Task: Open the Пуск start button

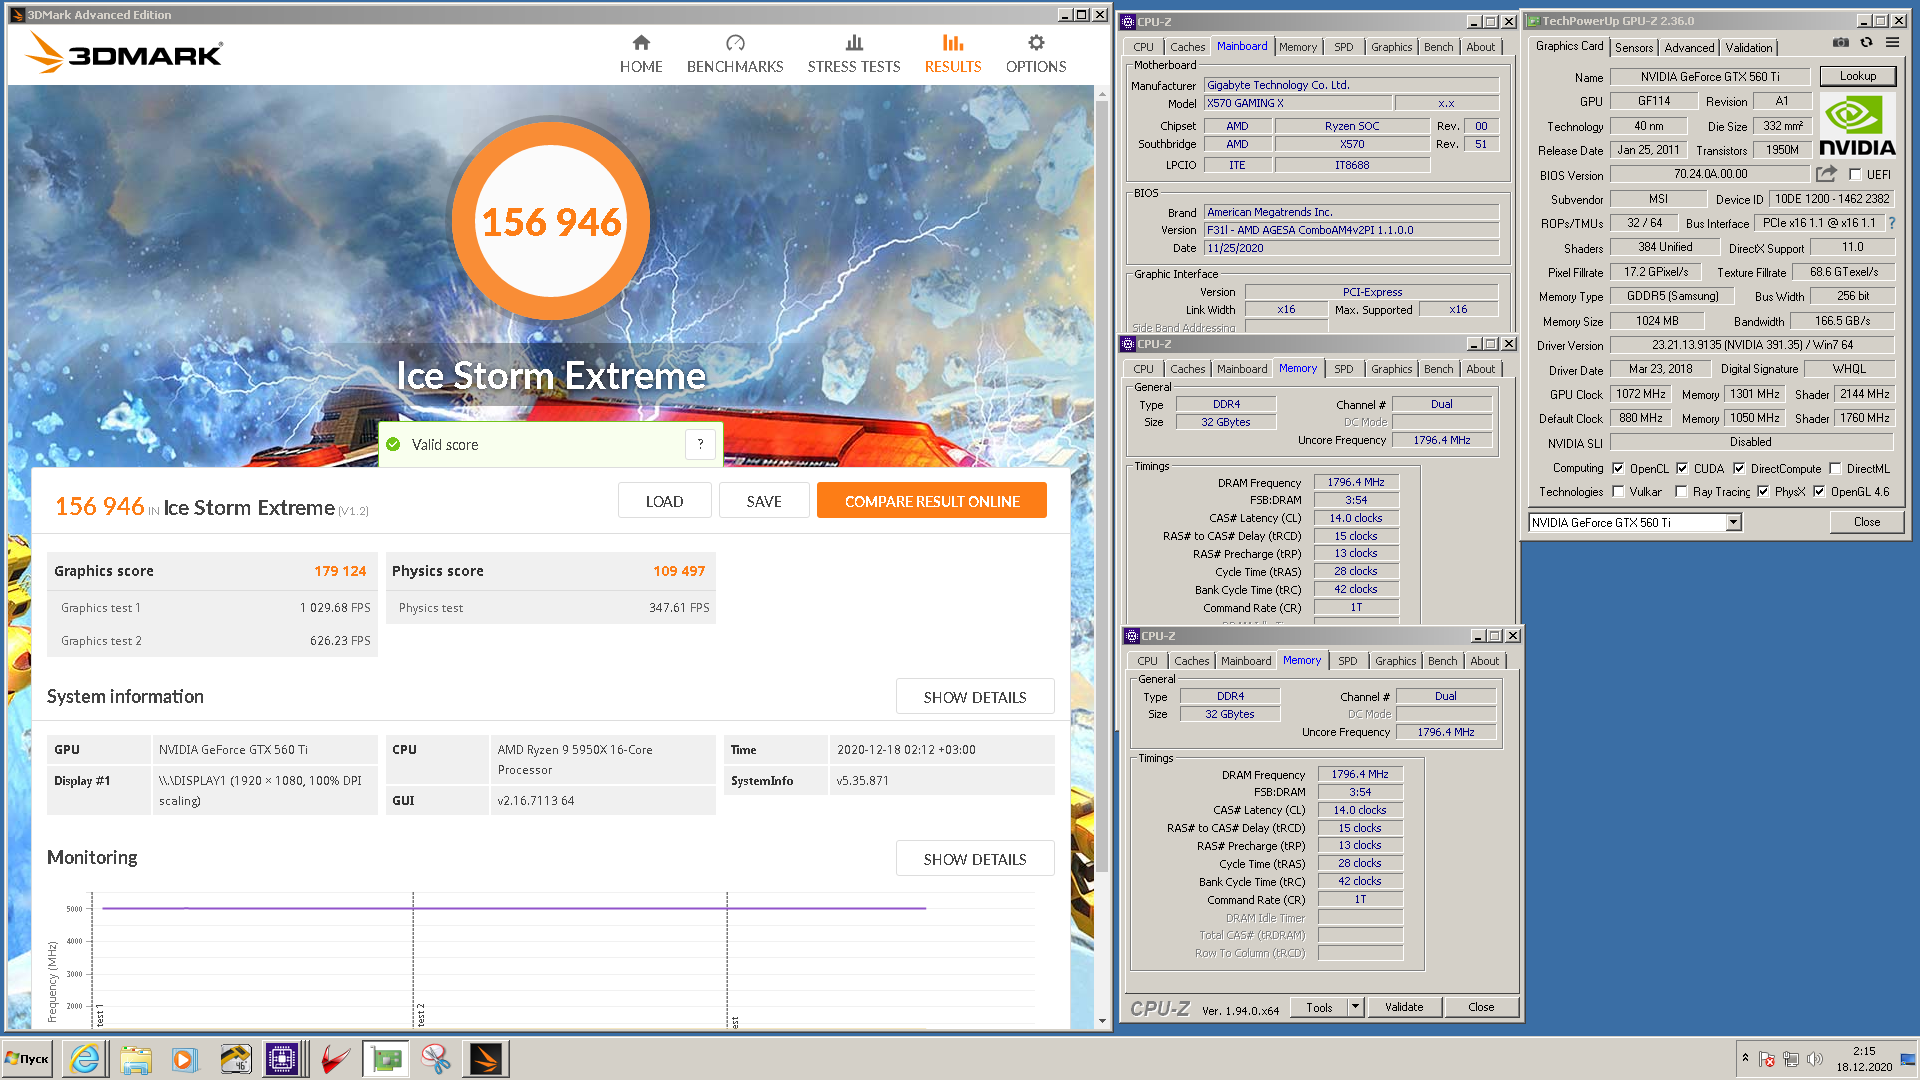Action: tap(27, 1059)
